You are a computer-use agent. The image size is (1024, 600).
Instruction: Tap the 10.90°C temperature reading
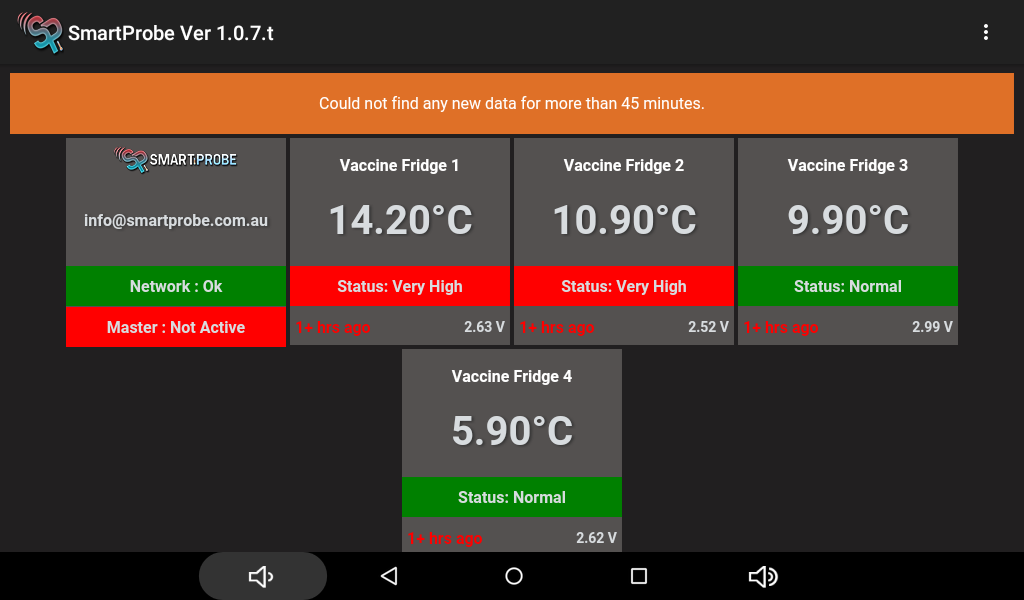pos(624,220)
